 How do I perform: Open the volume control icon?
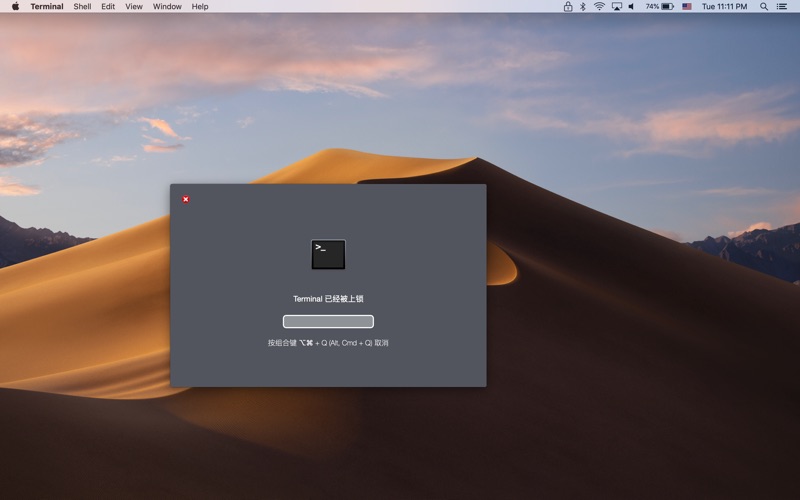[632, 7]
